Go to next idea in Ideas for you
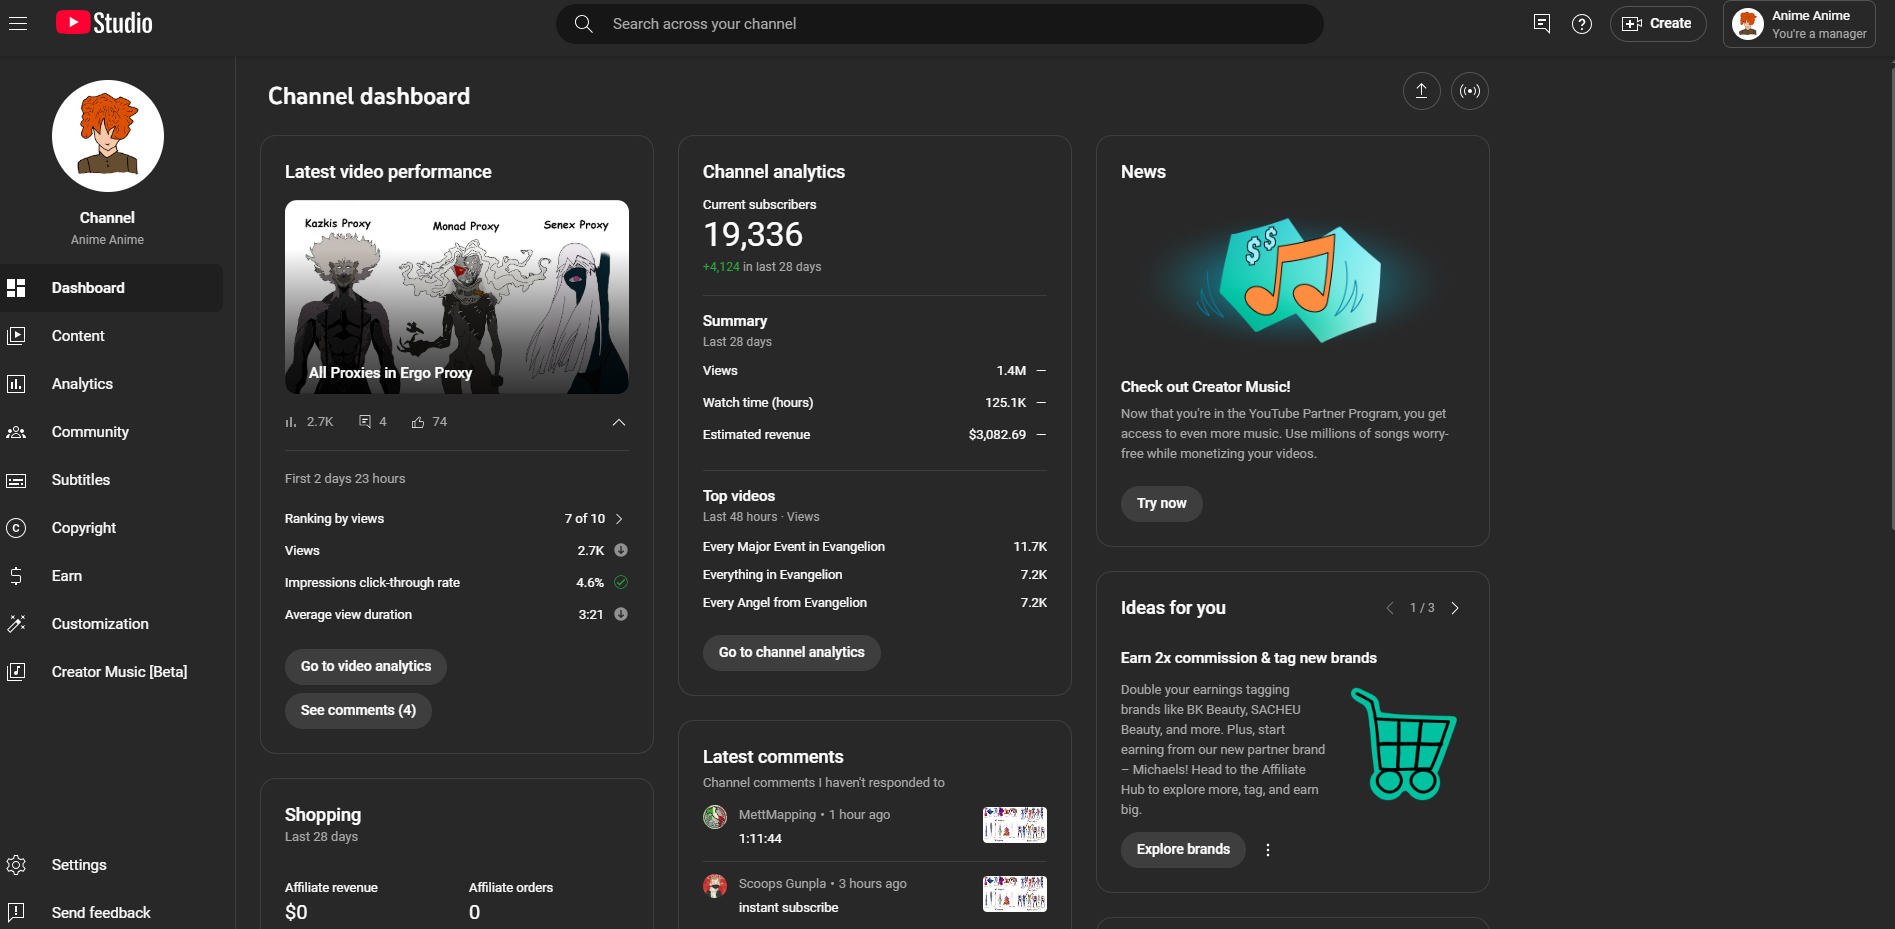The image size is (1895, 929). point(1455,608)
